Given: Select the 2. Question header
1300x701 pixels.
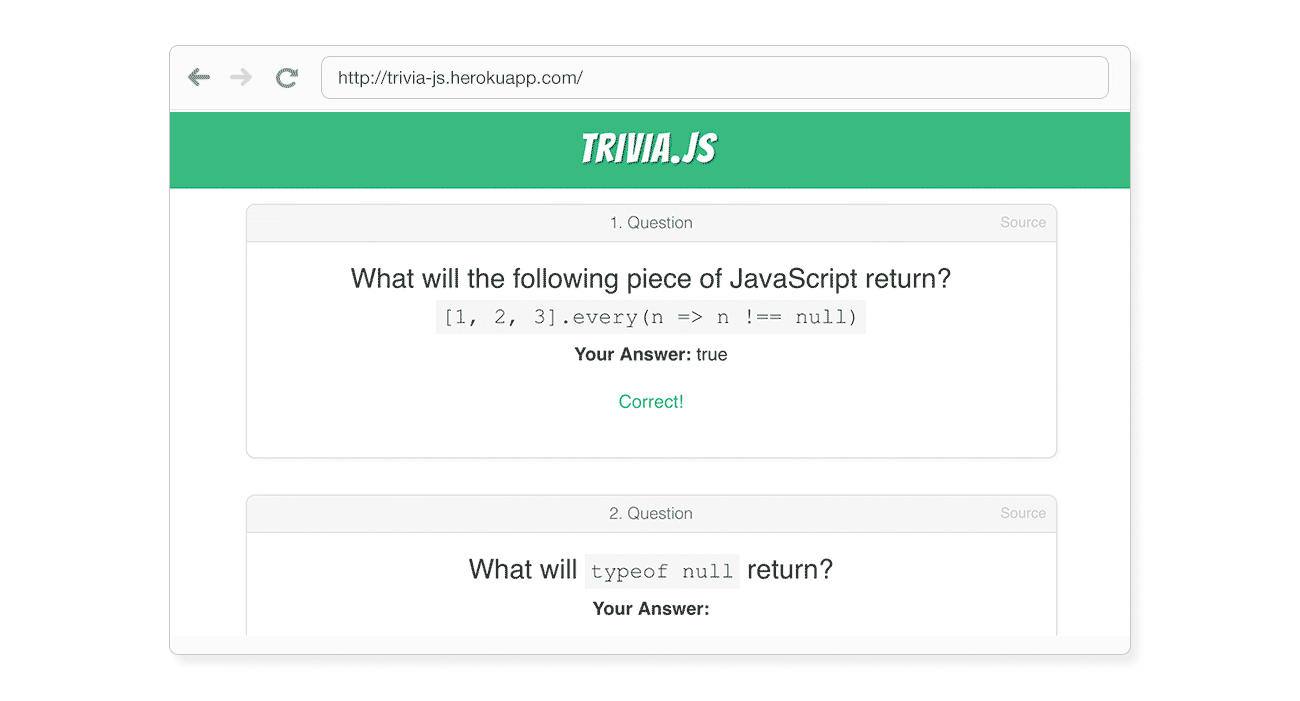Looking at the screenshot, I should [x=651, y=514].
